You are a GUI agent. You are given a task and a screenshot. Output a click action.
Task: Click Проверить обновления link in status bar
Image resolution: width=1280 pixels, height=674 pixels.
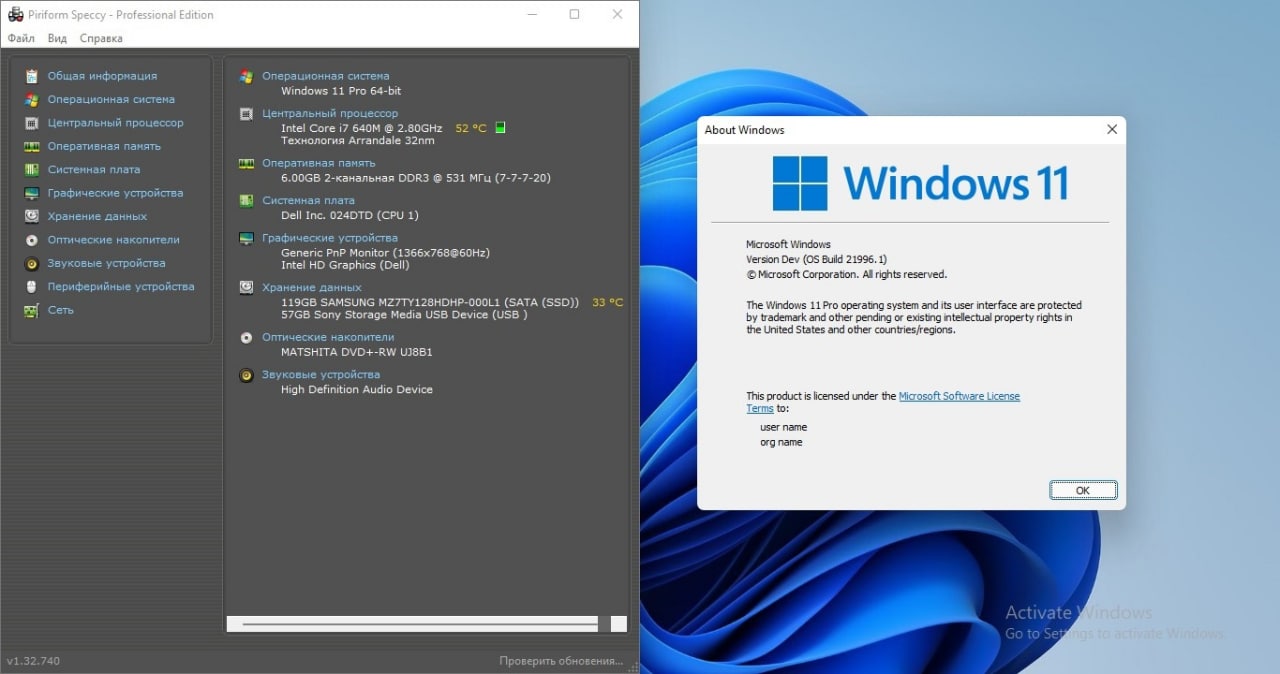coord(561,661)
